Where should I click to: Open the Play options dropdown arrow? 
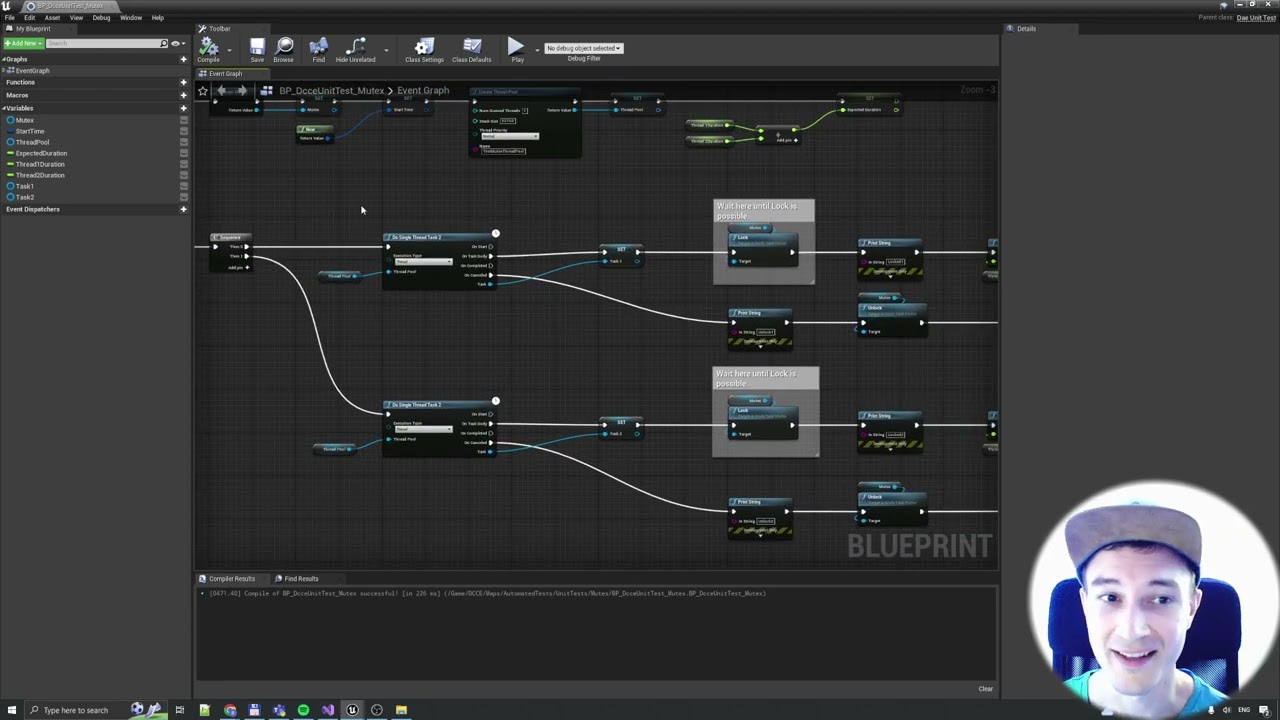[x=536, y=49]
